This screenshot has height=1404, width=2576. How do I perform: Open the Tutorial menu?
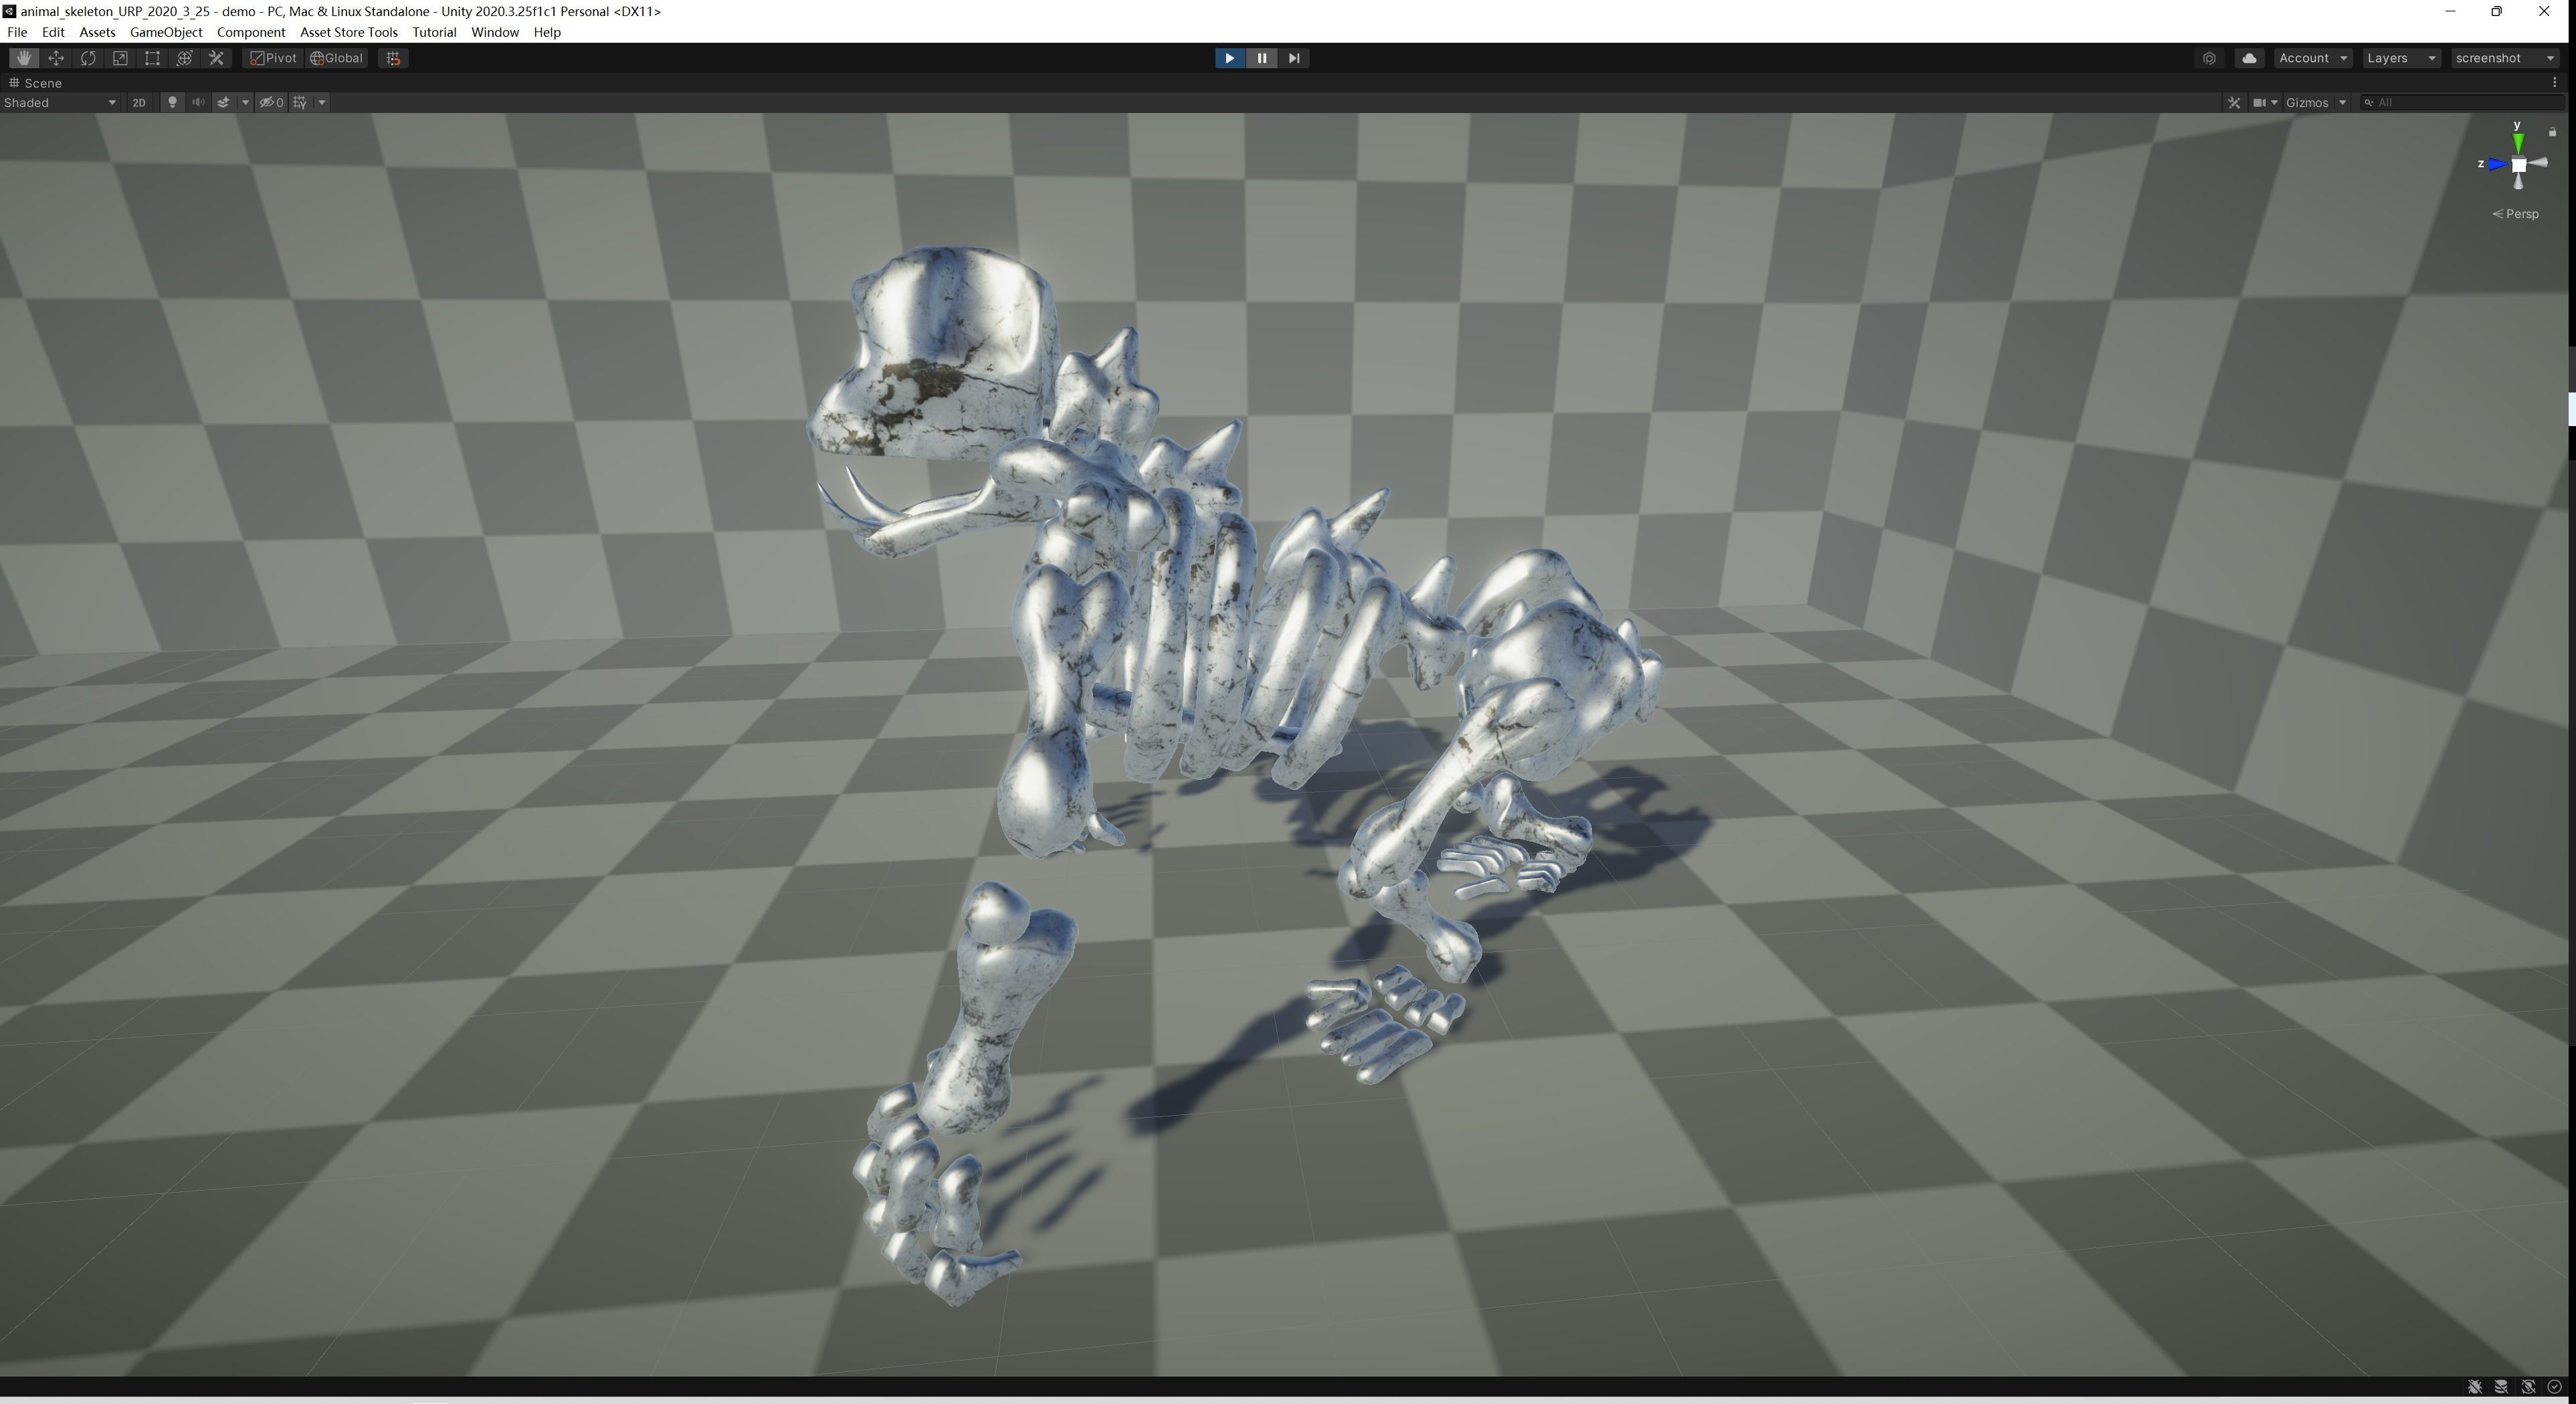pyautogui.click(x=434, y=32)
